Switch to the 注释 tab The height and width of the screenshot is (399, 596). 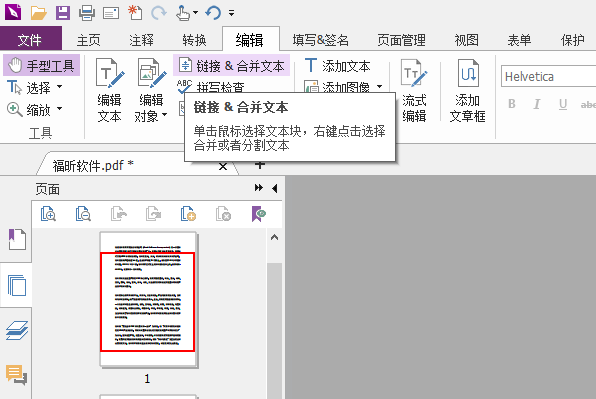pyautogui.click(x=141, y=40)
